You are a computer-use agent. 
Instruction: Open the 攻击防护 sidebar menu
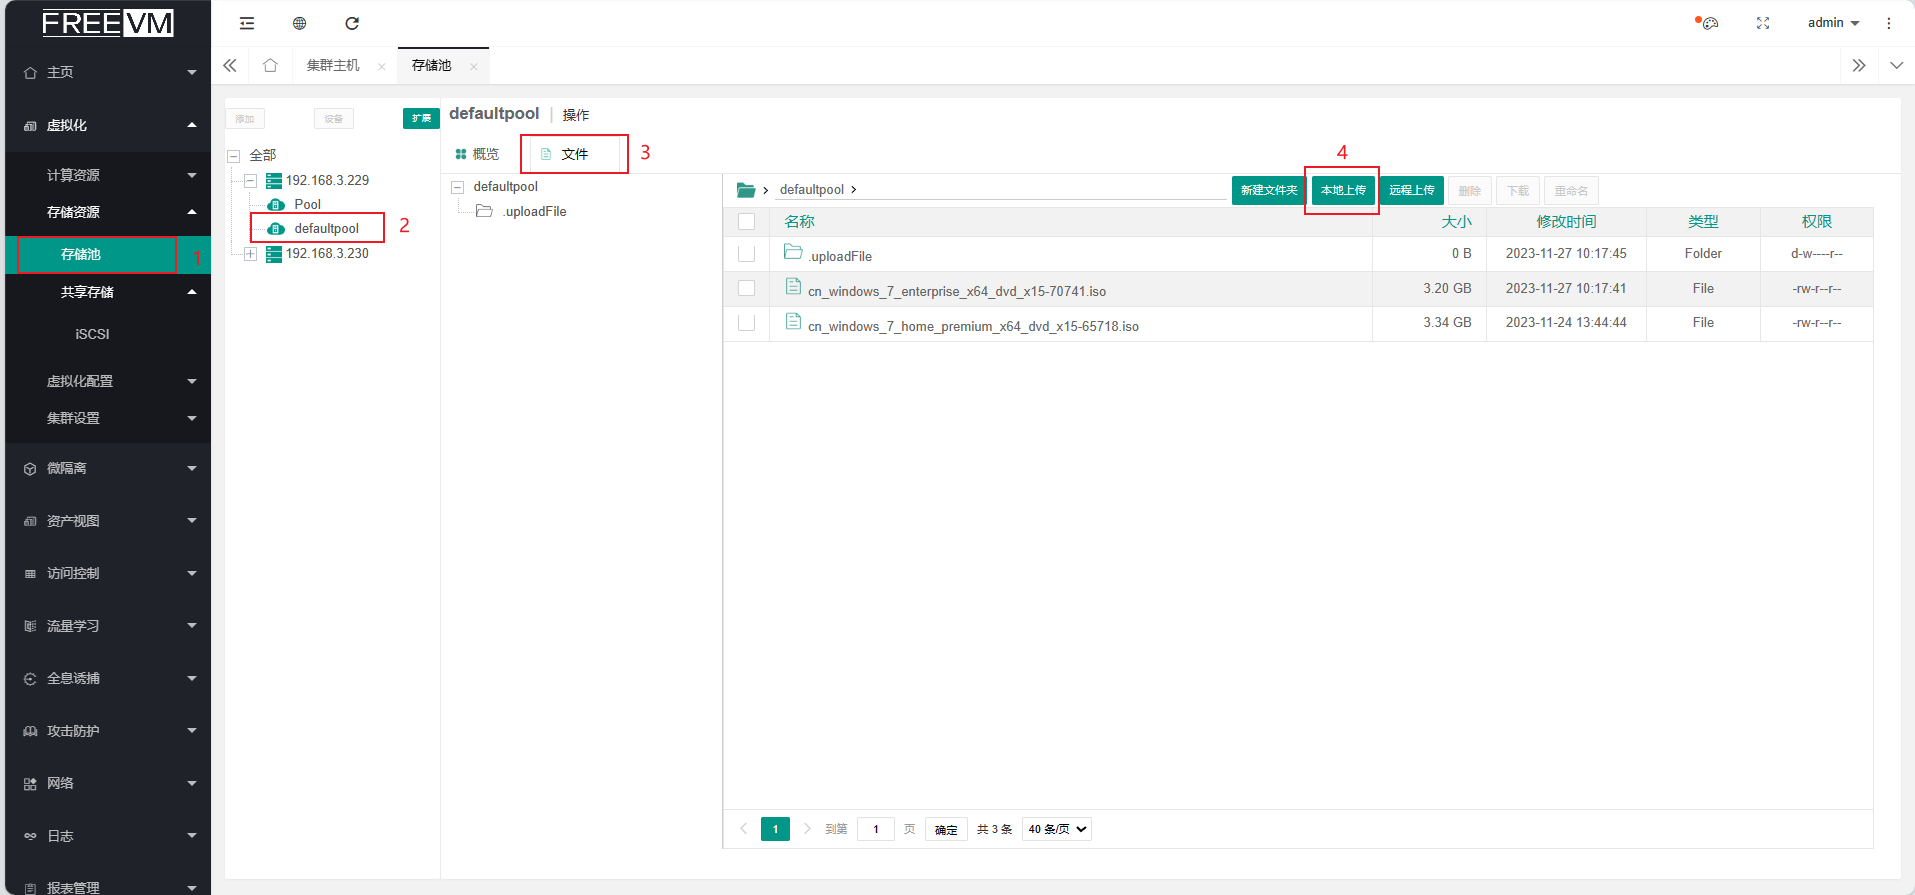pos(108,731)
